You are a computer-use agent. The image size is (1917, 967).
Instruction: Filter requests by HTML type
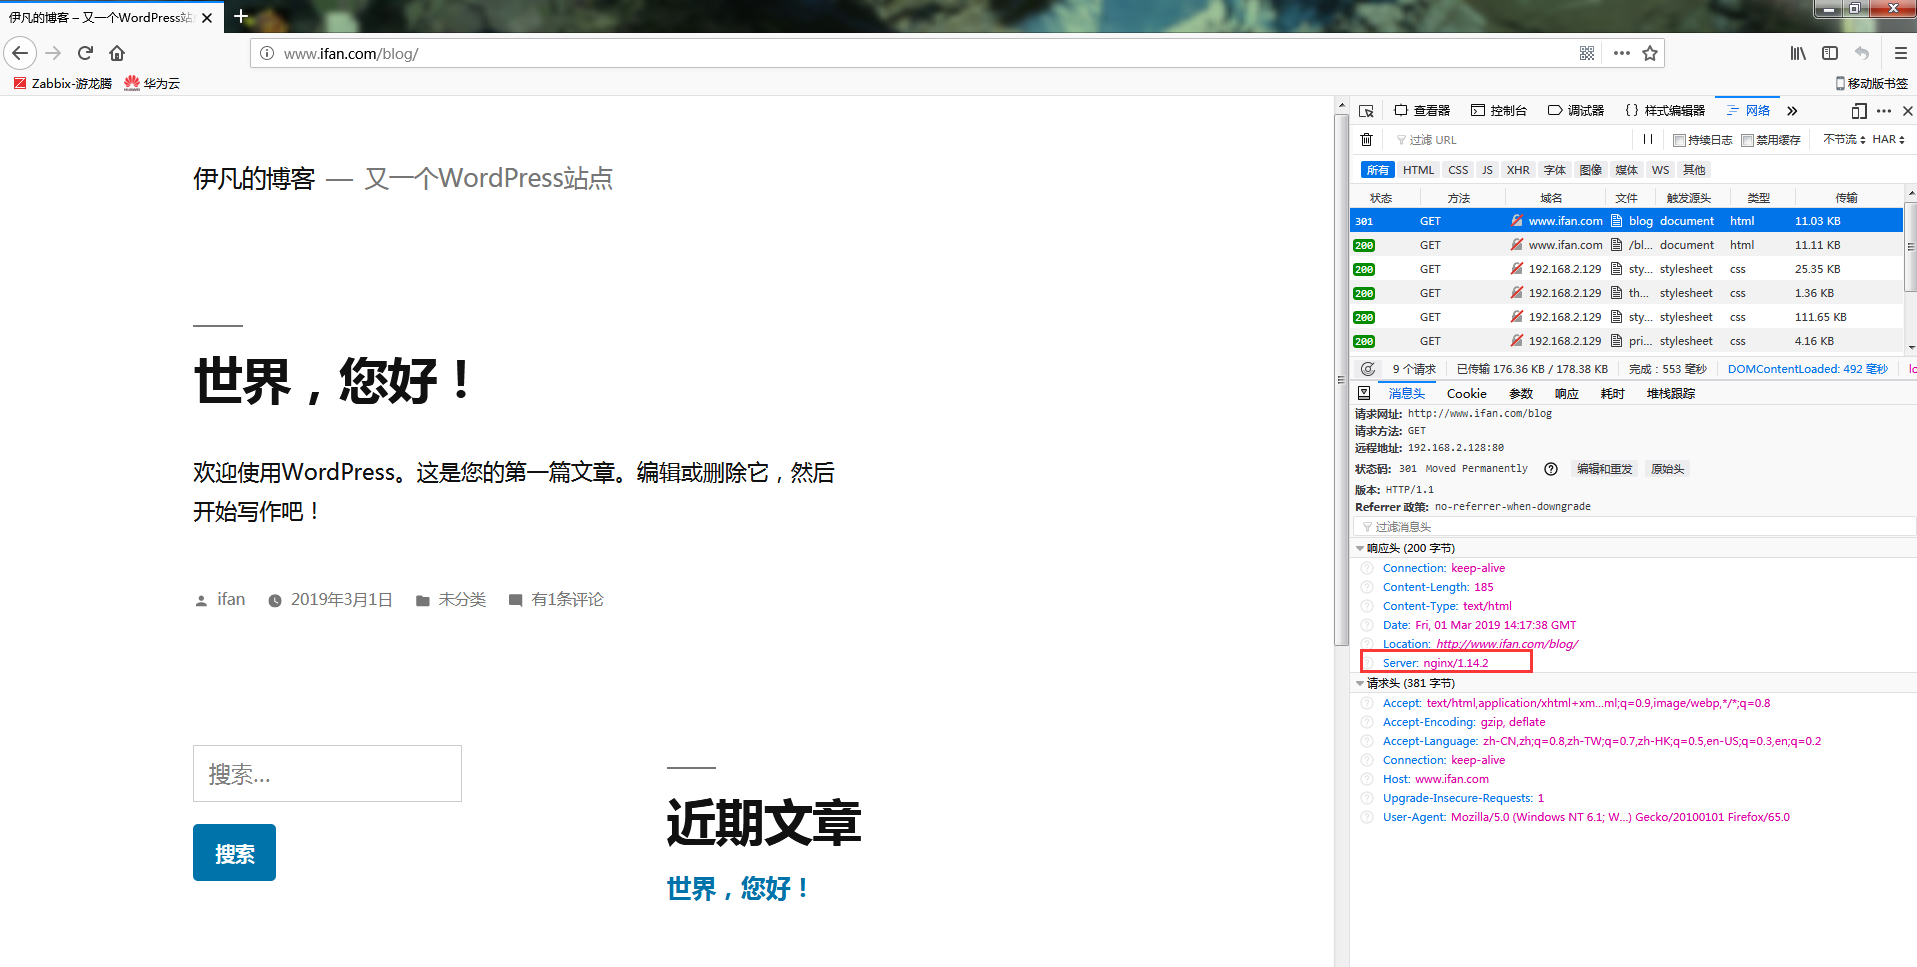click(x=1418, y=170)
